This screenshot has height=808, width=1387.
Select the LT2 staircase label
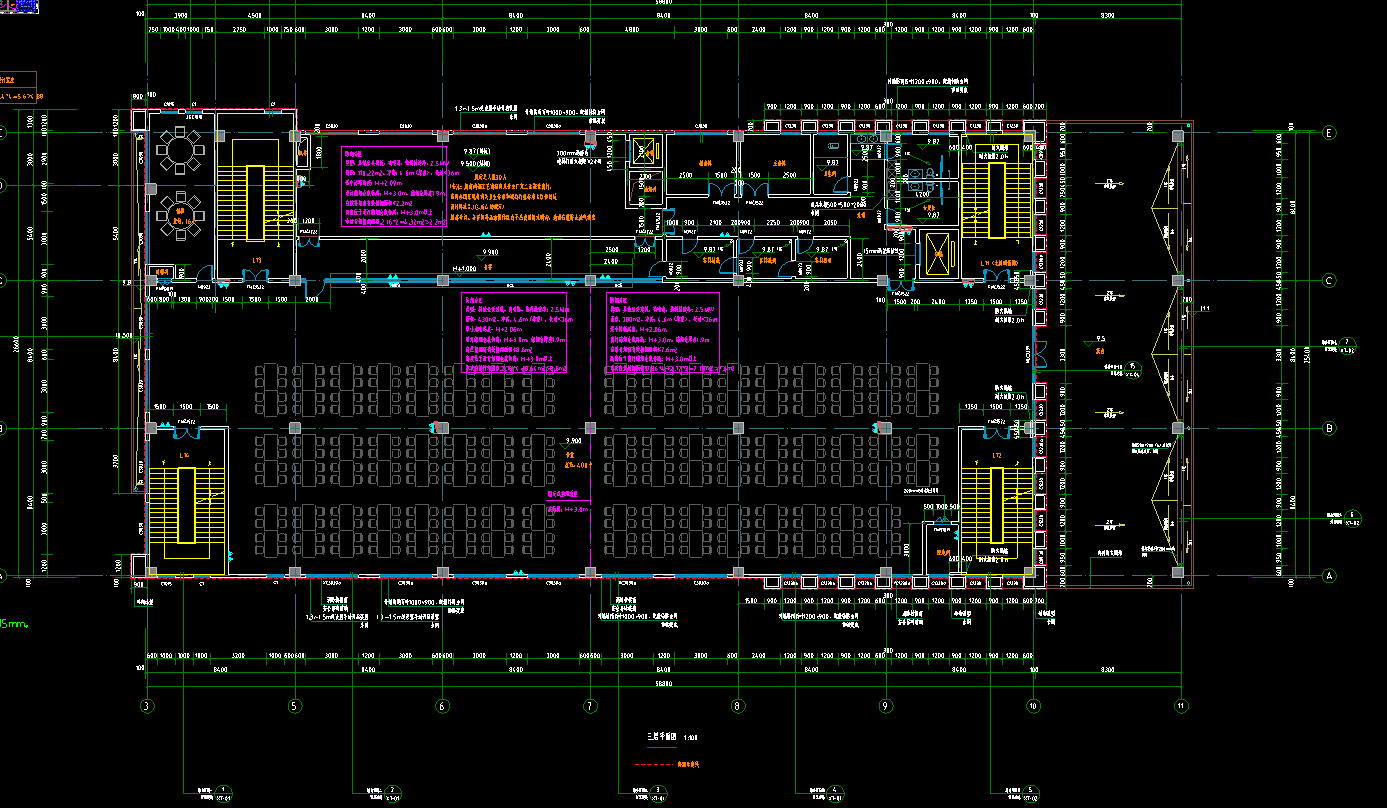(997, 456)
